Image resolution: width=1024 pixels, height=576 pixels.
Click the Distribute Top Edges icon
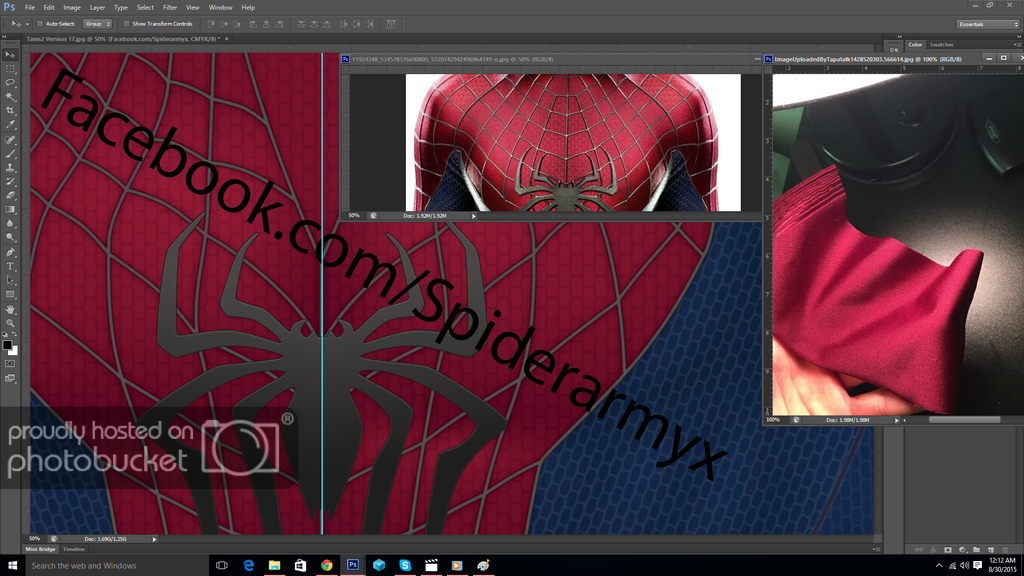300,24
